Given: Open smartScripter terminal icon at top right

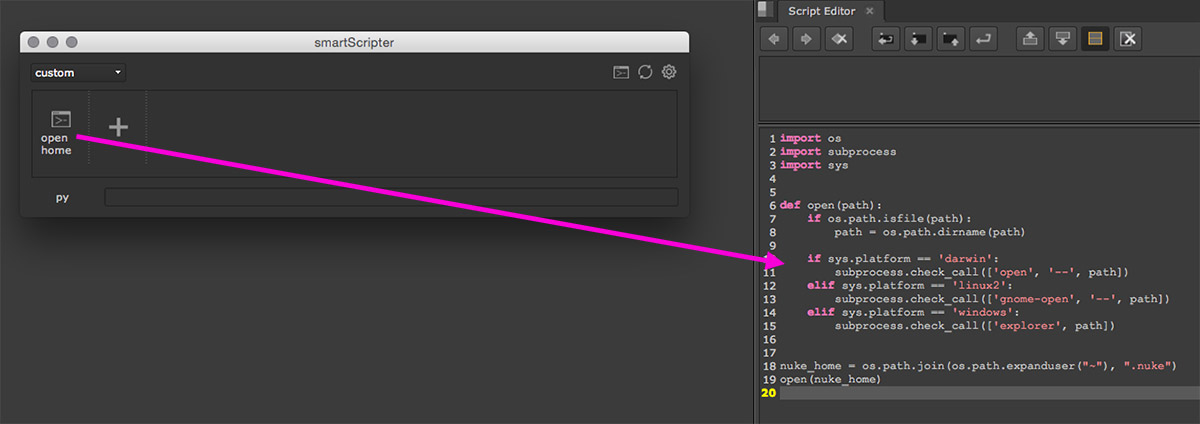Looking at the screenshot, I should (621, 72).
